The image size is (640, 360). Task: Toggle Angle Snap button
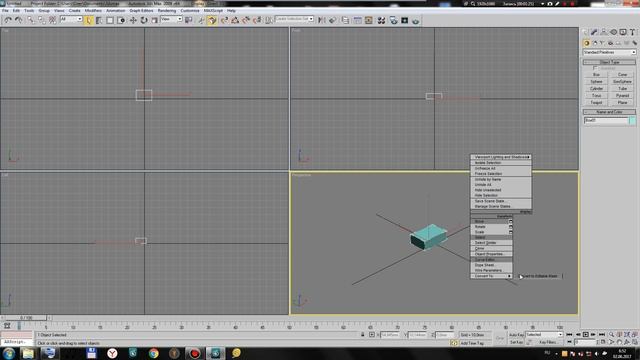click(x=235, y=20)
